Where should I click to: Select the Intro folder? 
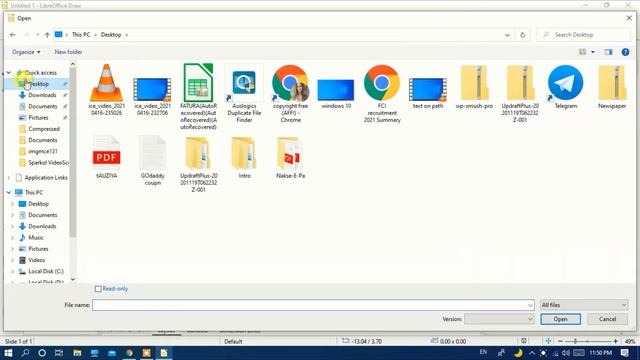click(x=244, y=157)
